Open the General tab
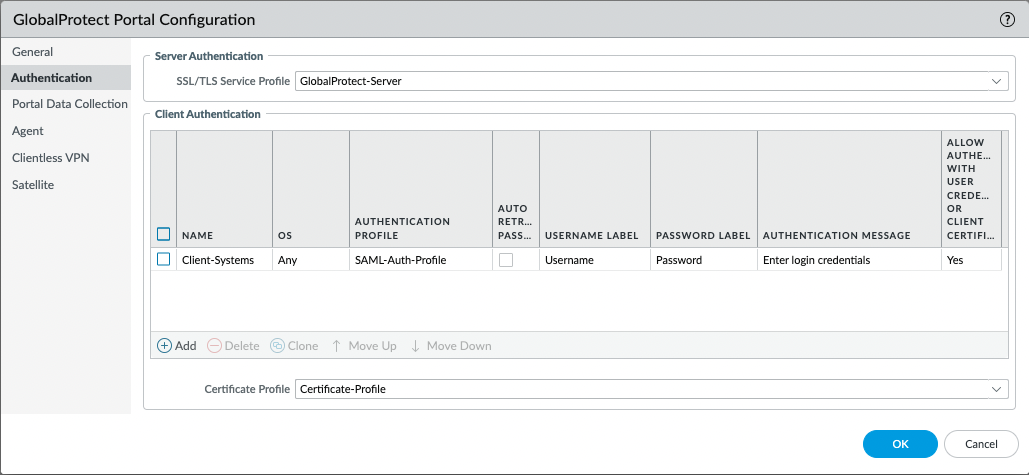Viewport: 1029px width, 475px height. [x=32, y=52]
